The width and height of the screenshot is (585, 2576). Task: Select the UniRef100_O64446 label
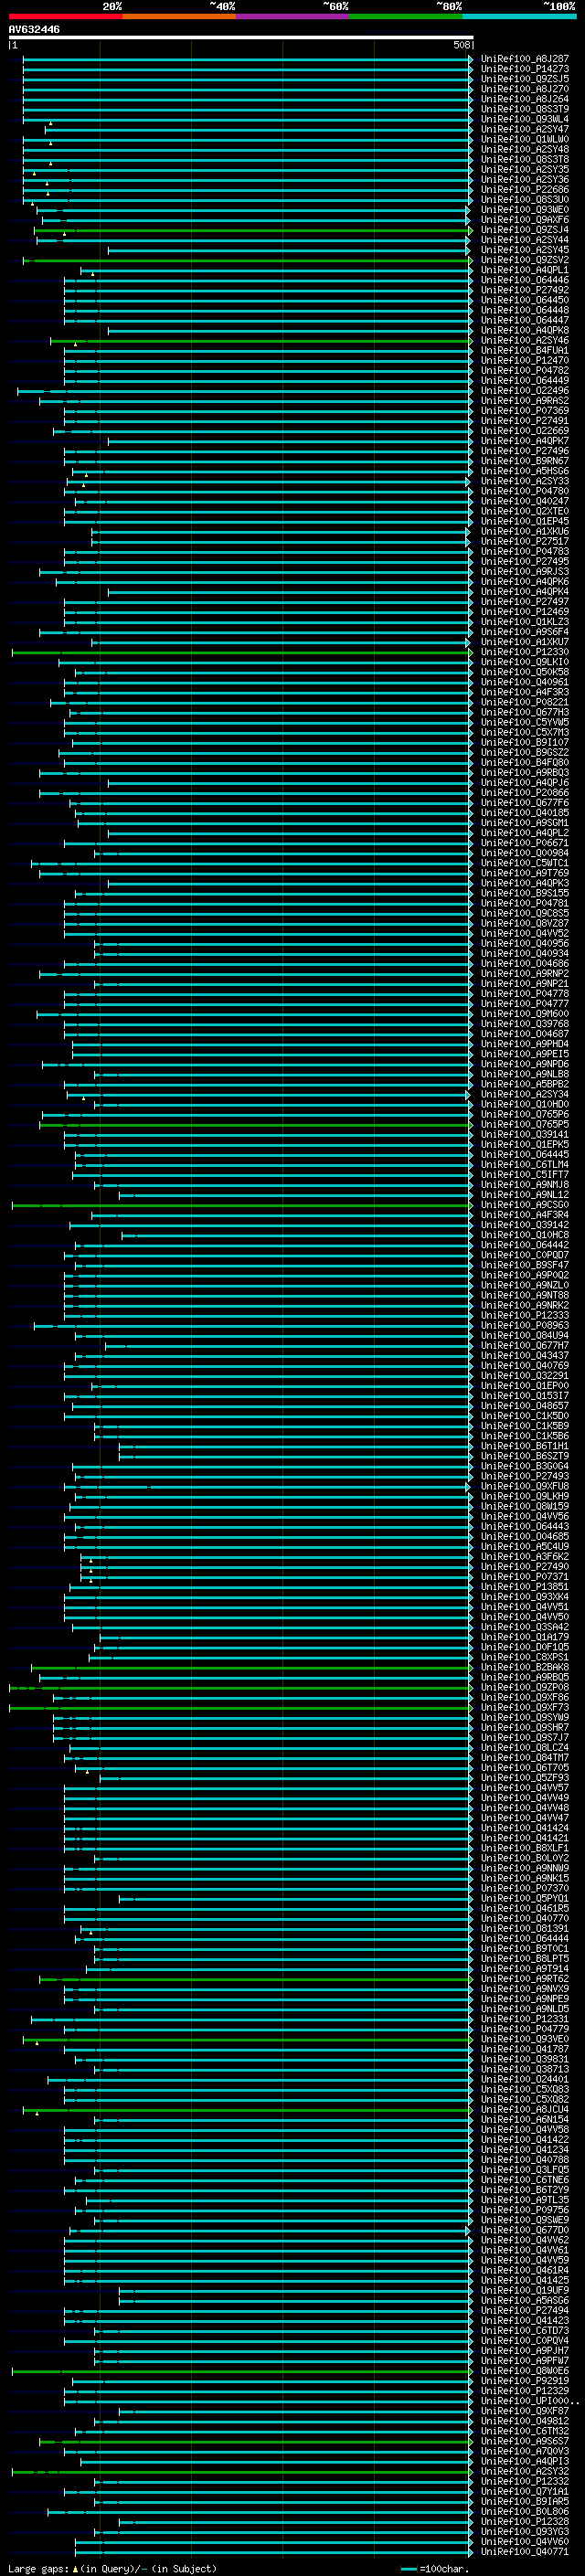pyautogui.click(x=524, y=280)
